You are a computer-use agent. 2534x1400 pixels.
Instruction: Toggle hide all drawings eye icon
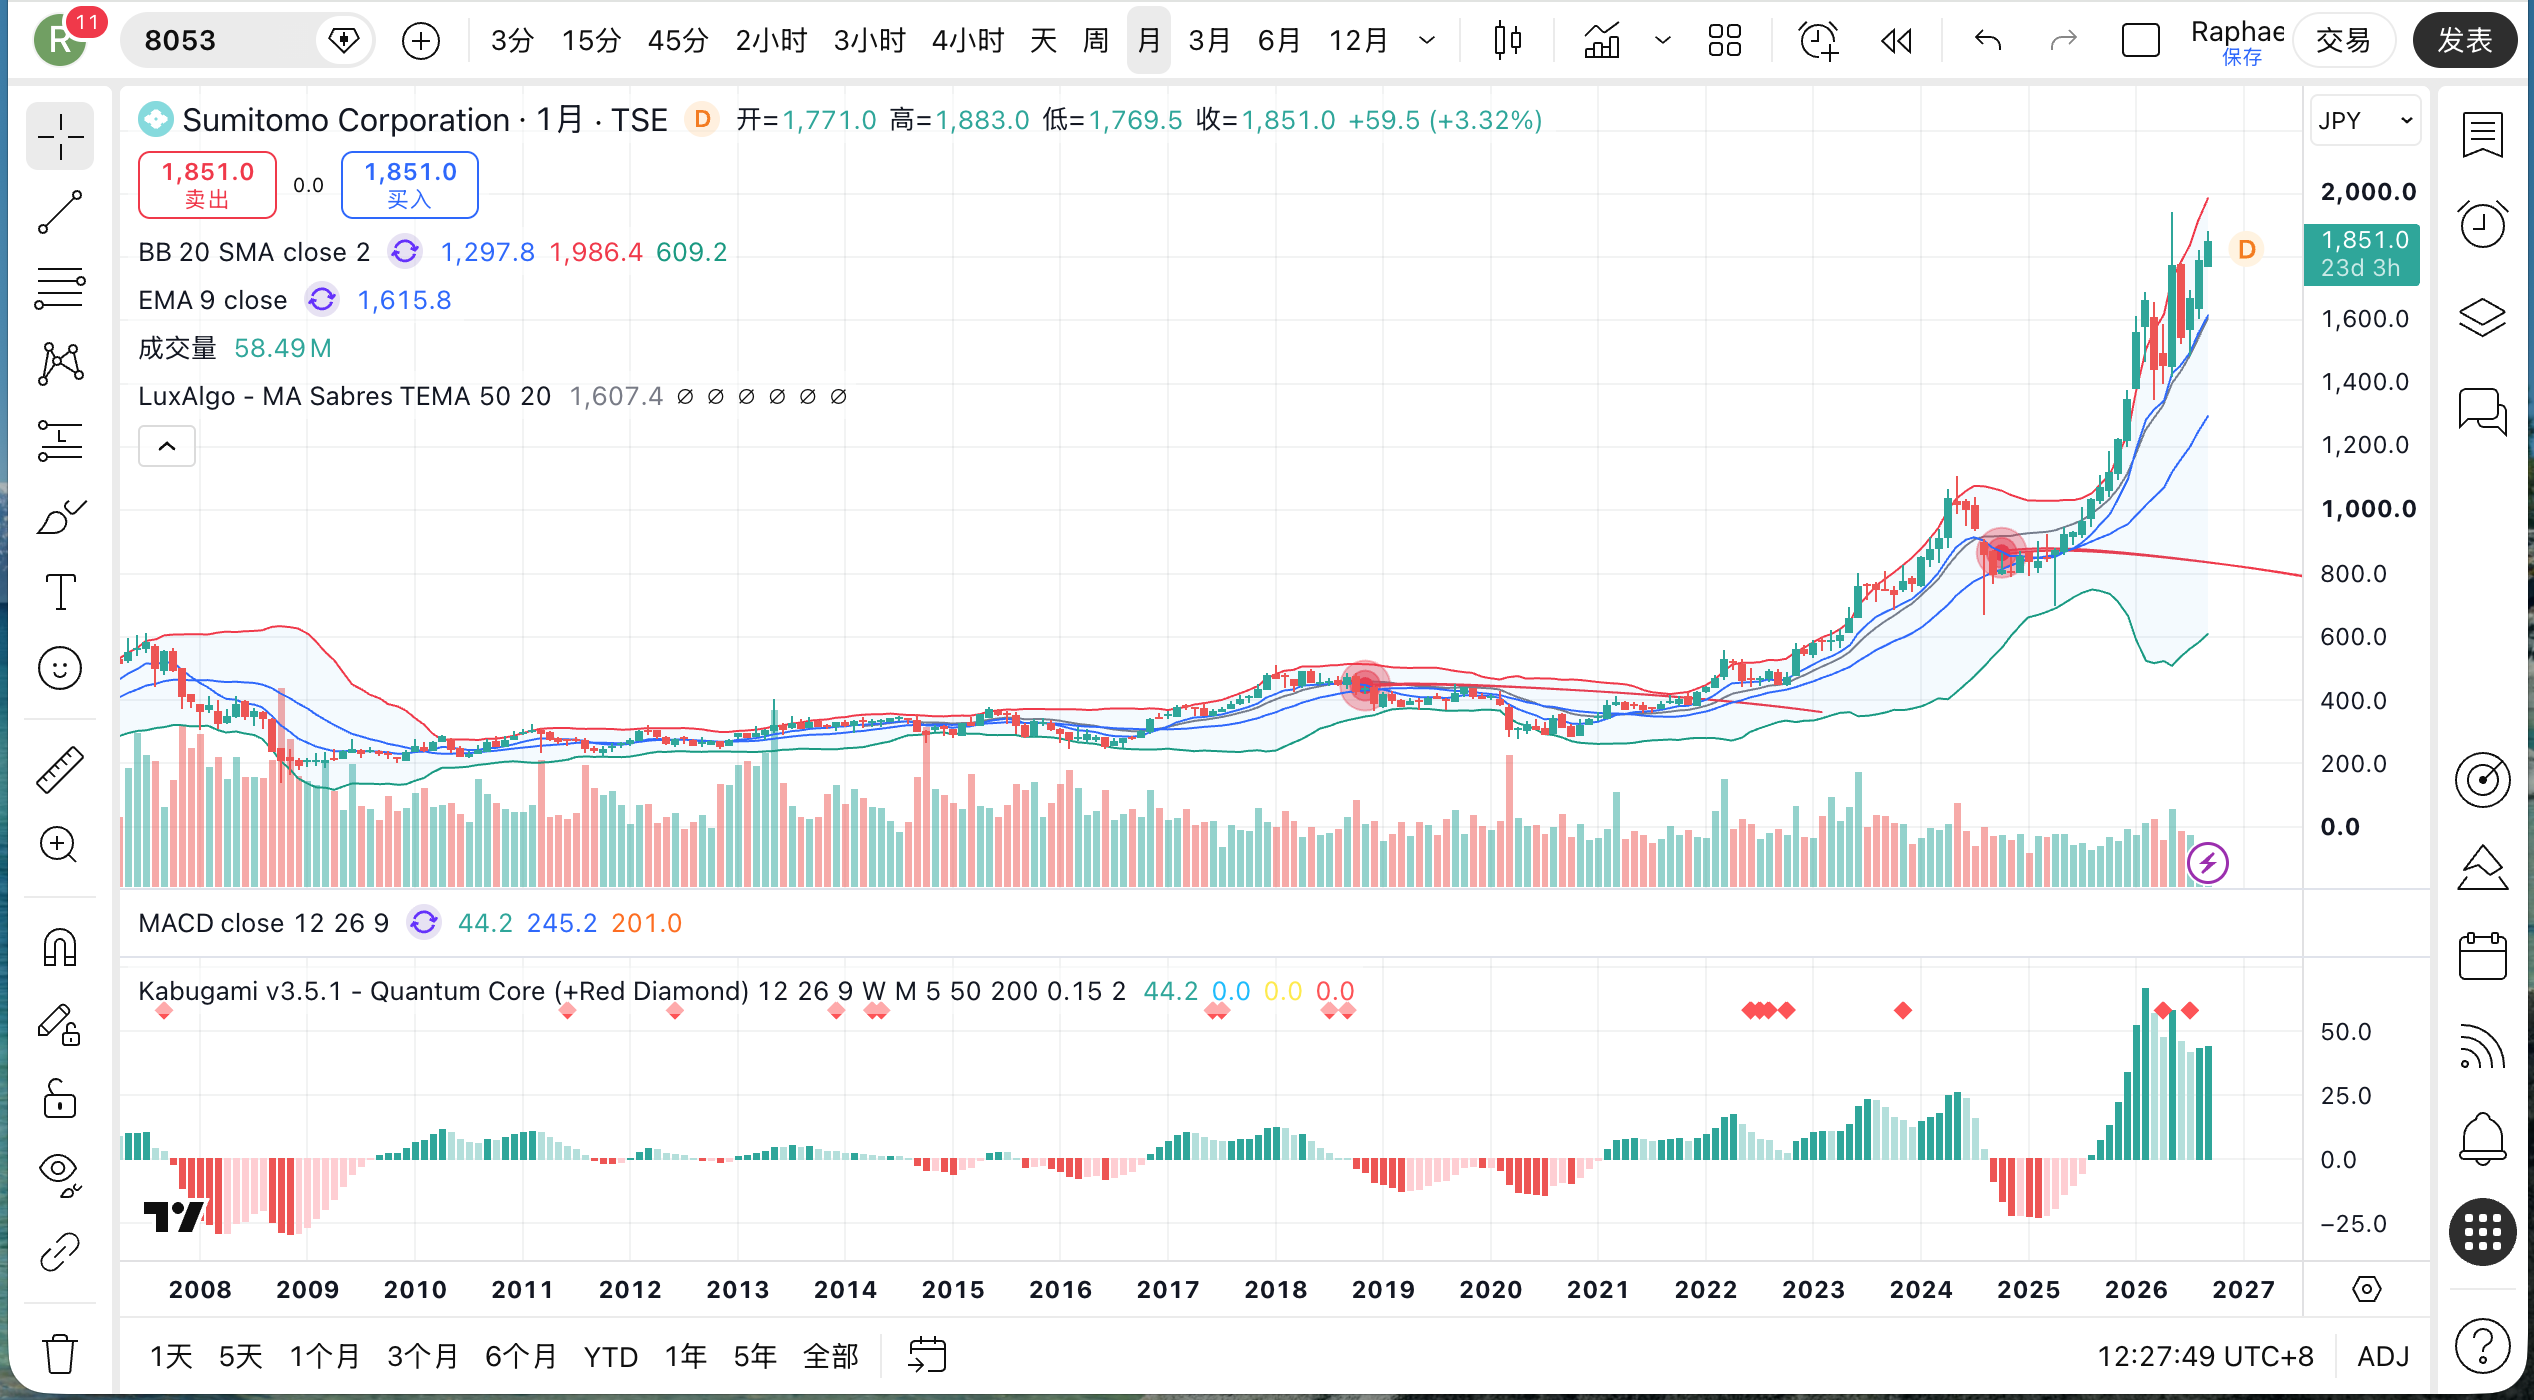[x=60, y=1176]
